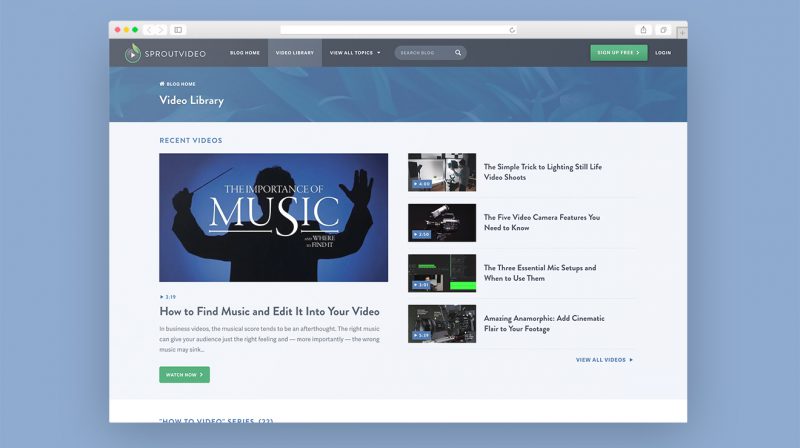The image size is (800, 448).
Task: Click the Sign Up Free button
Action: (x=619, y=53)
